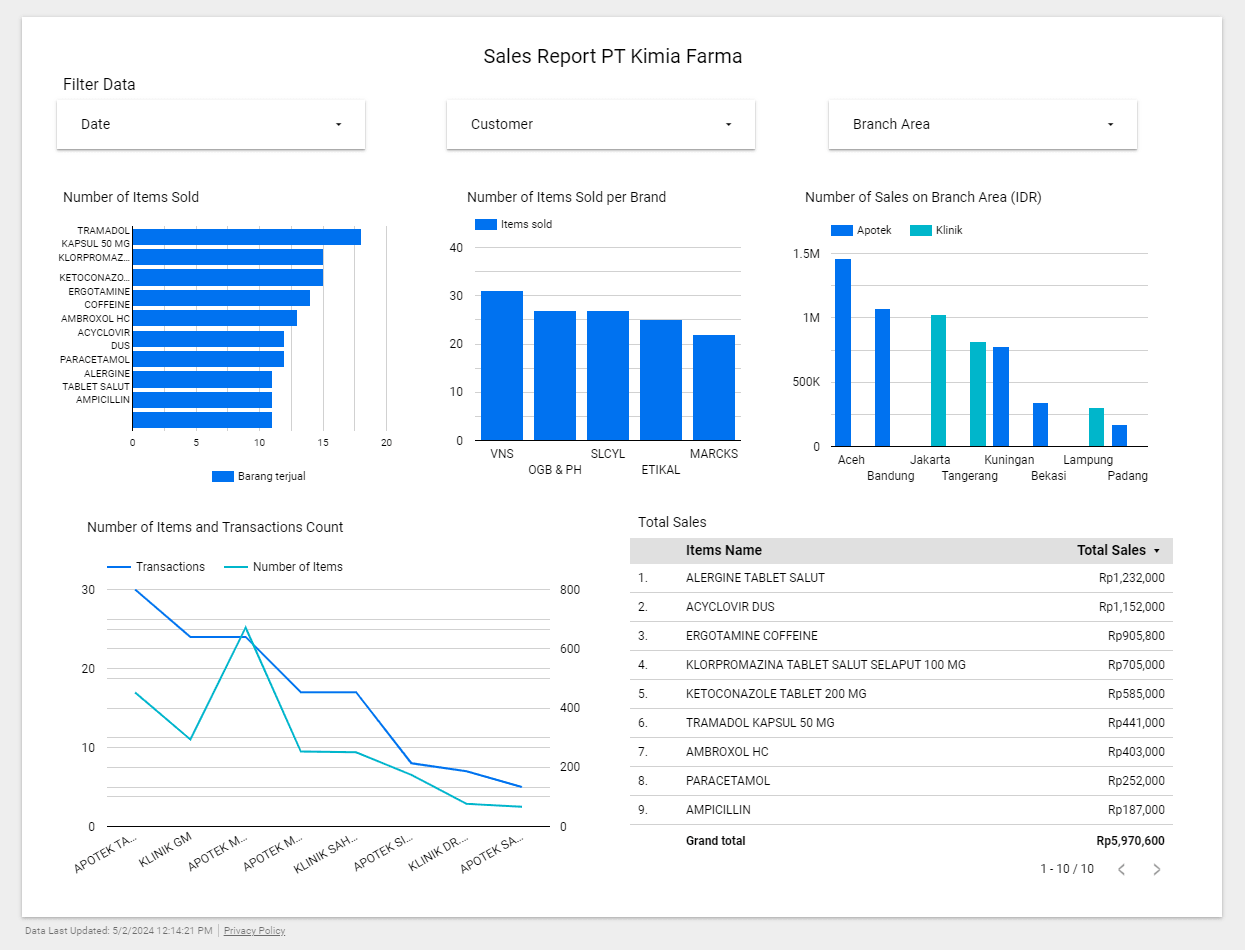The image size is (1245, 950).
Task: Click Number of Items and Transactions Count title
Action: [215, 527]
